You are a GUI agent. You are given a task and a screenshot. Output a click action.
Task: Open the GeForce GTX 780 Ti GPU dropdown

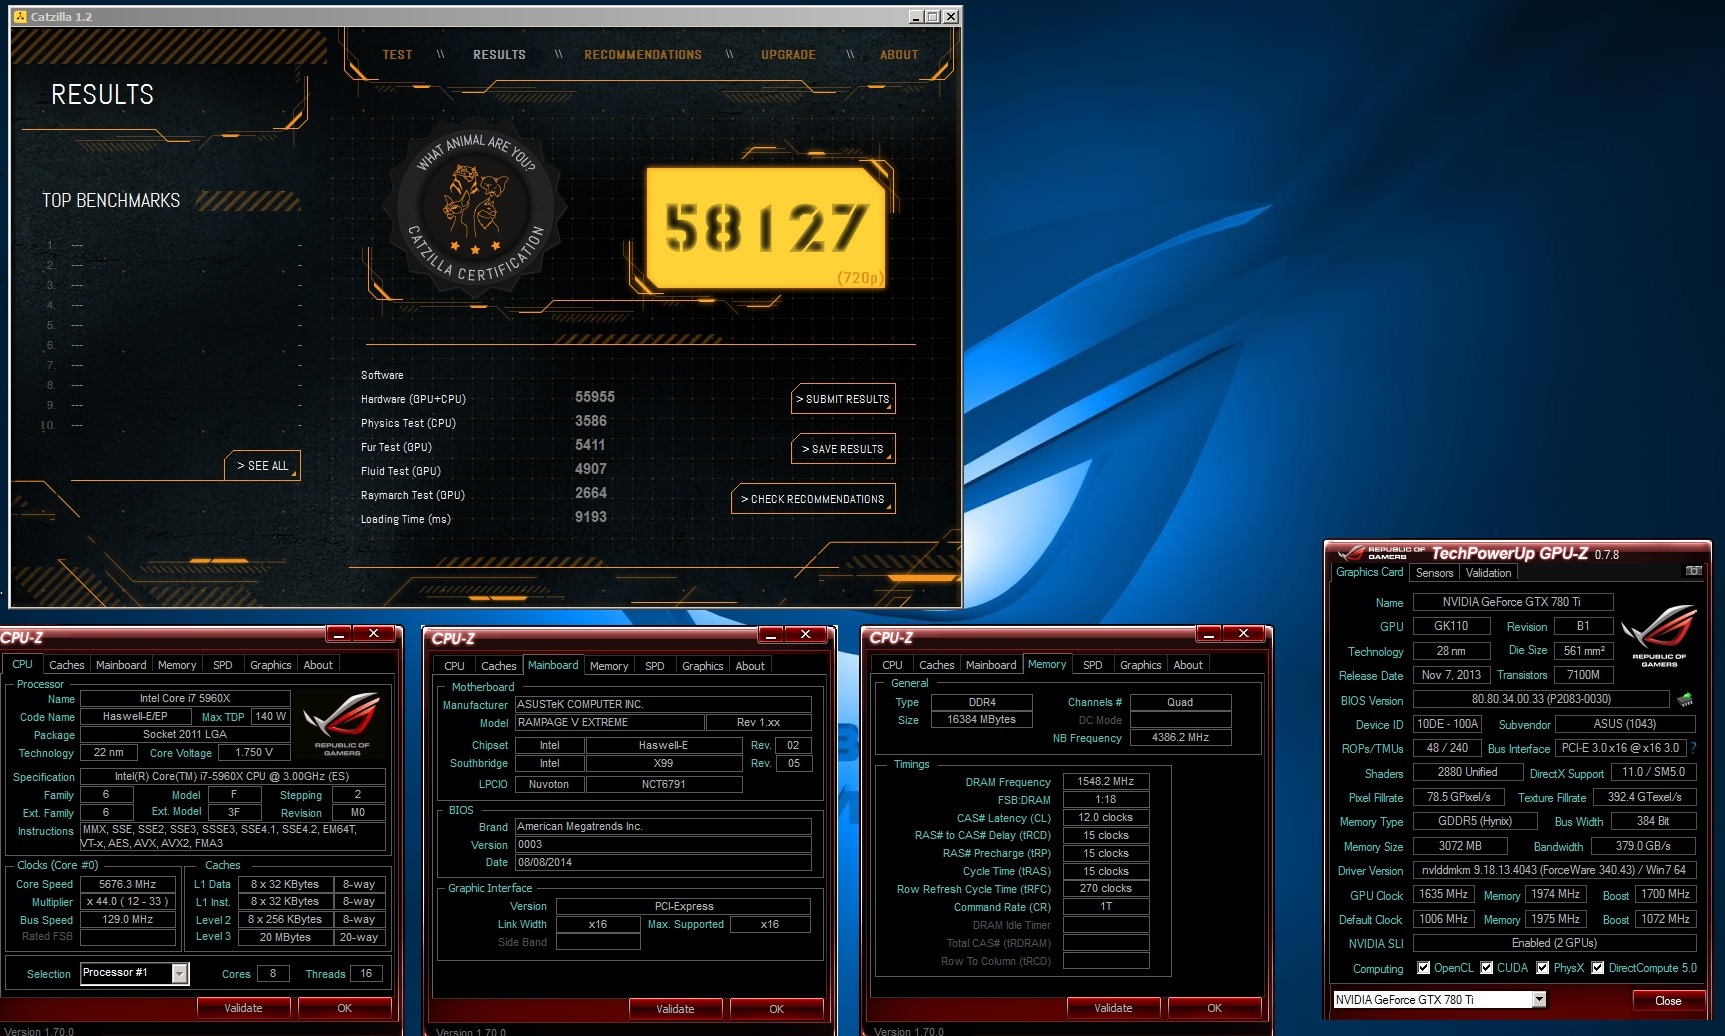point(1539,999)
